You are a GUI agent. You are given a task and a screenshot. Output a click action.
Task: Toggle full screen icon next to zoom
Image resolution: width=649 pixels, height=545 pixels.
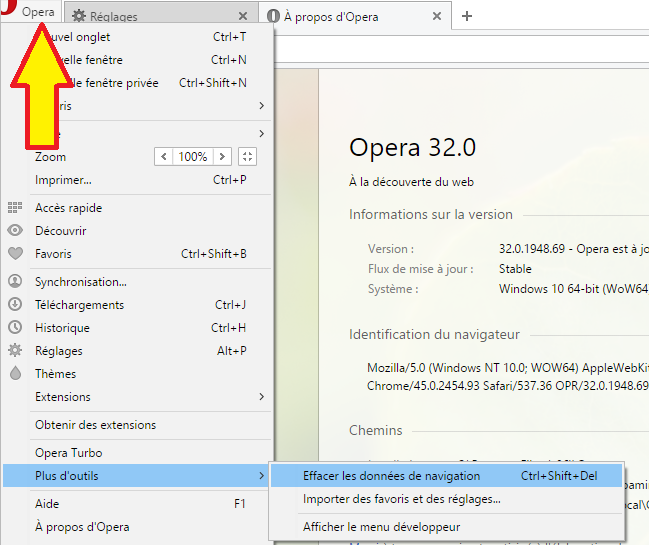click(247, 156)
